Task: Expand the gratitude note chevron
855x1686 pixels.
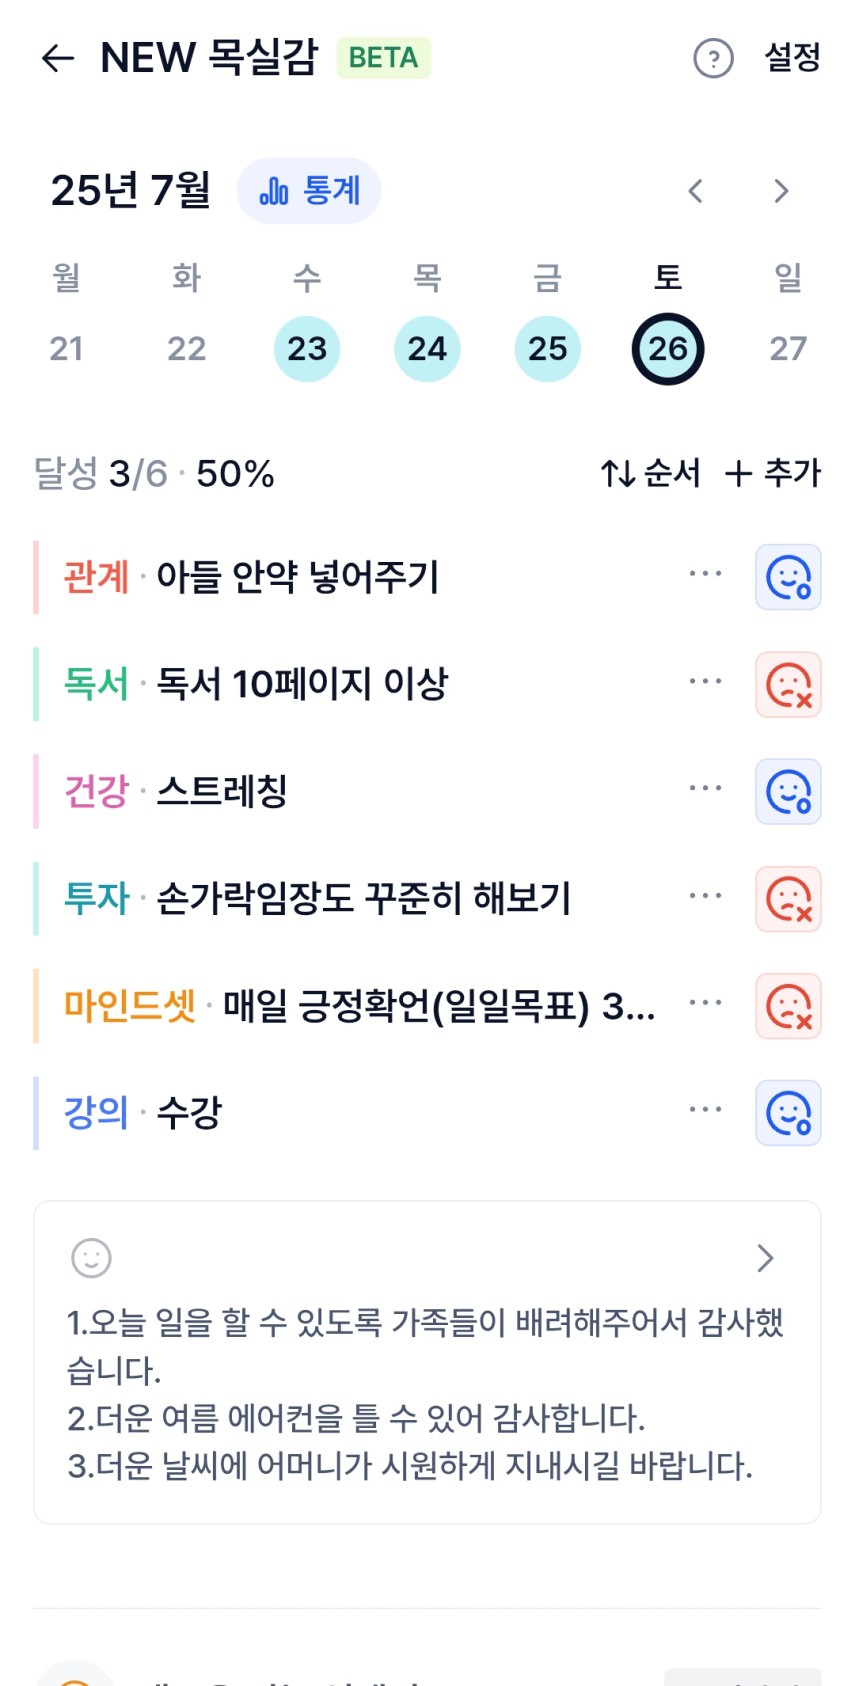Action: (x=765, y=1258)
